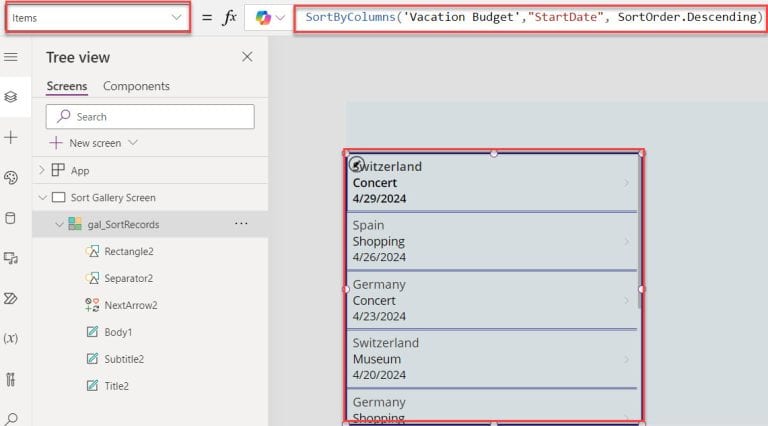
Task: Open the Media icon in the left rail
Action: (11, 258)
